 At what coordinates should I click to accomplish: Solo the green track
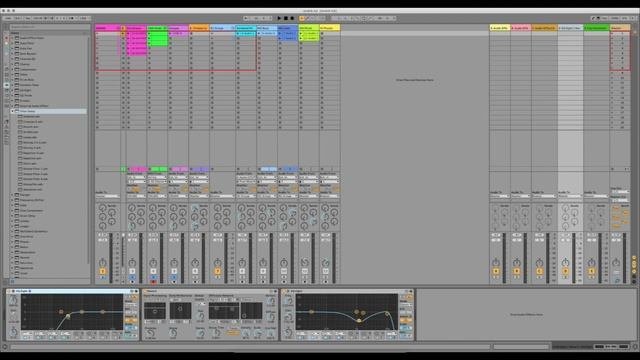[153, 277]
